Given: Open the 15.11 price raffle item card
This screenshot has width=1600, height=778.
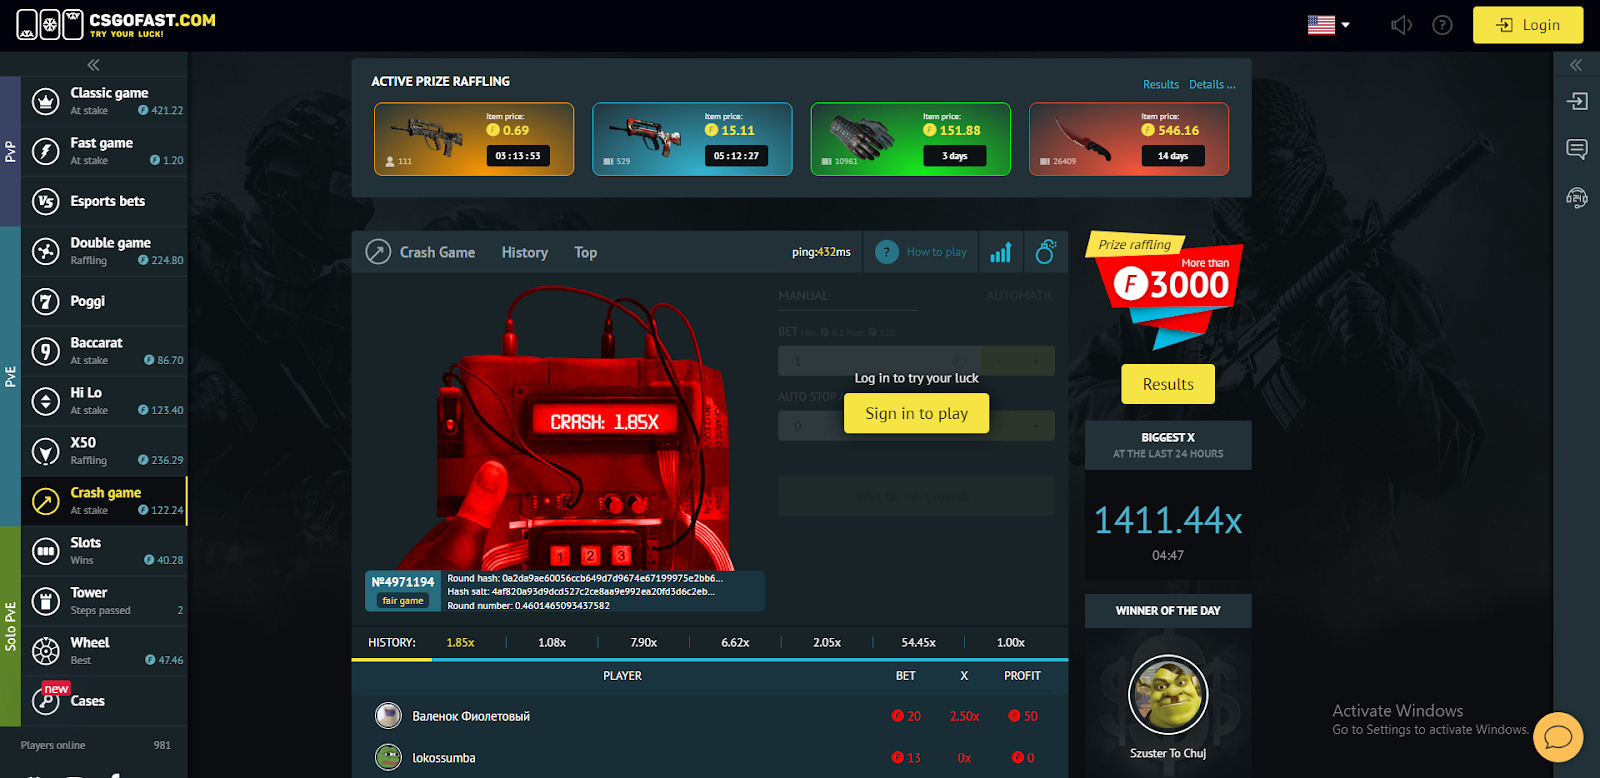Looking at the screenshot, I should pyautogui.click(x=692, y=139).
